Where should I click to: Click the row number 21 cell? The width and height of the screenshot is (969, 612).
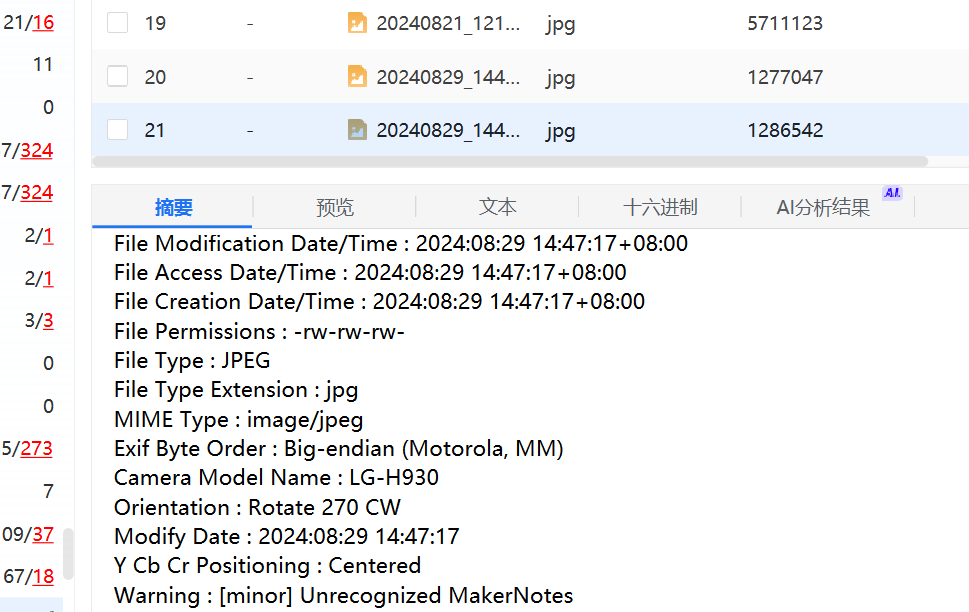(x=154, y=130)
